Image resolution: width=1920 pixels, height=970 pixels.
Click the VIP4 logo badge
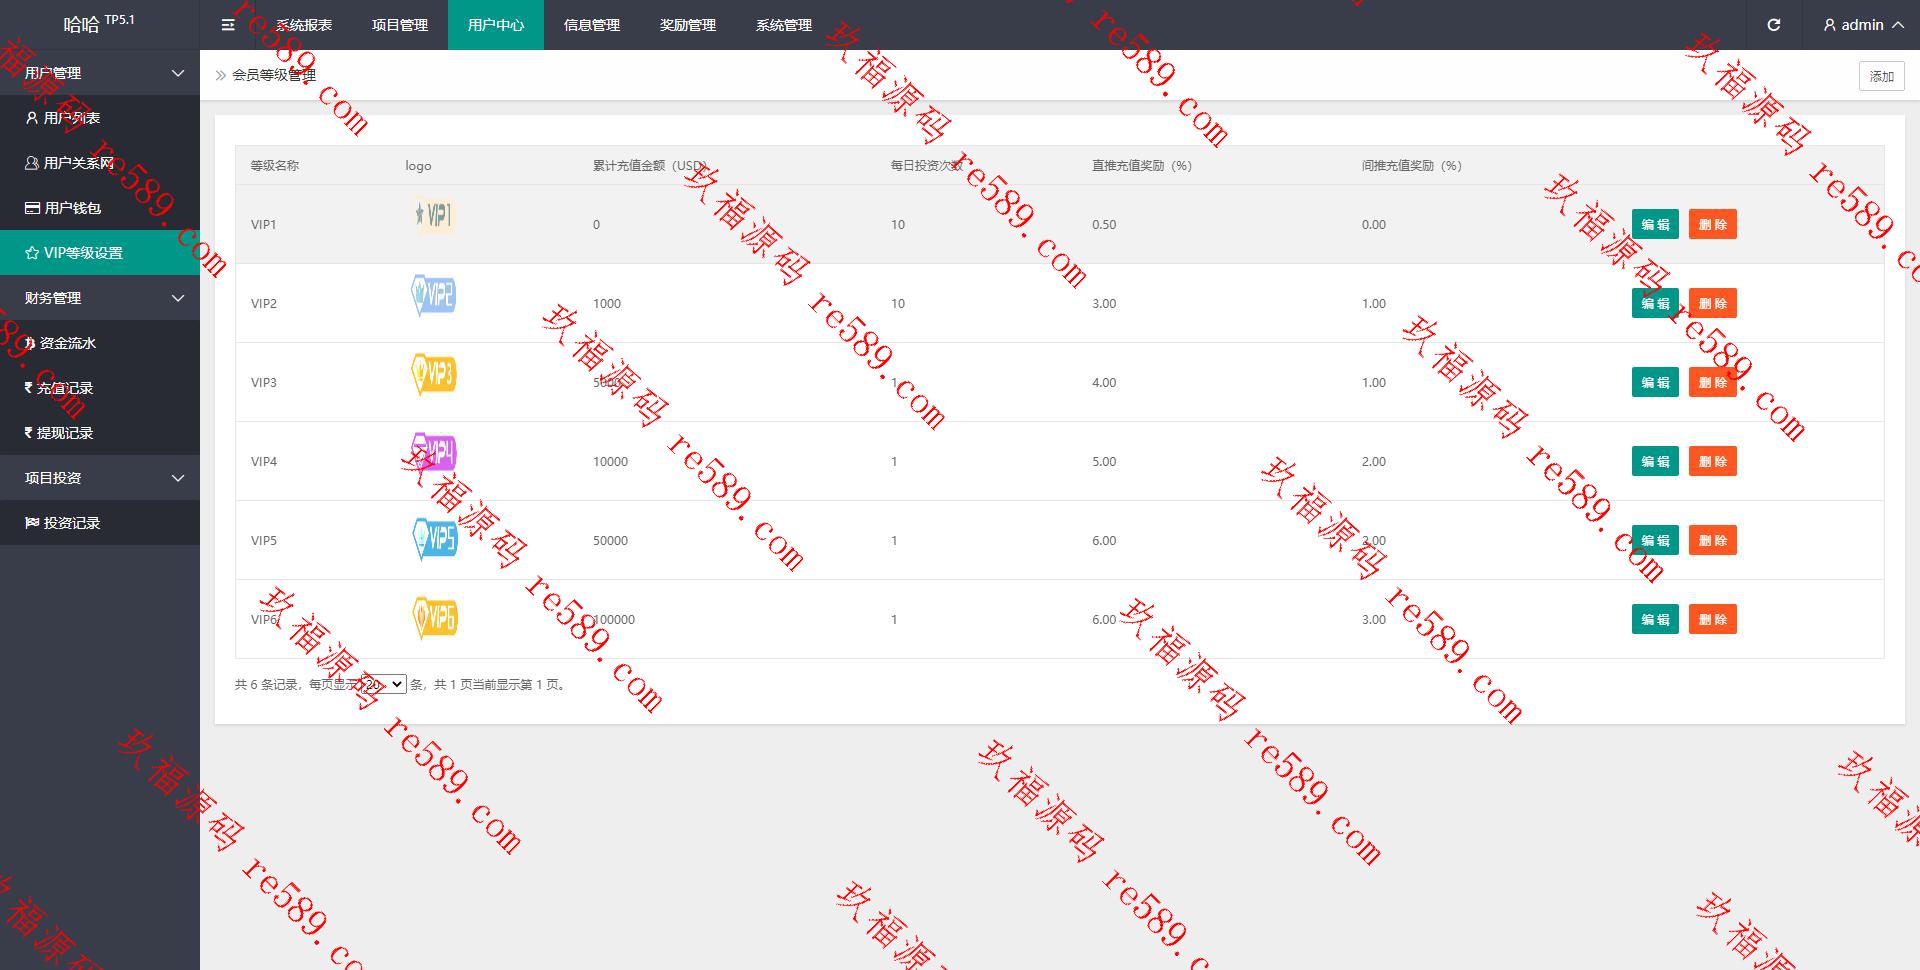[434, 453]
